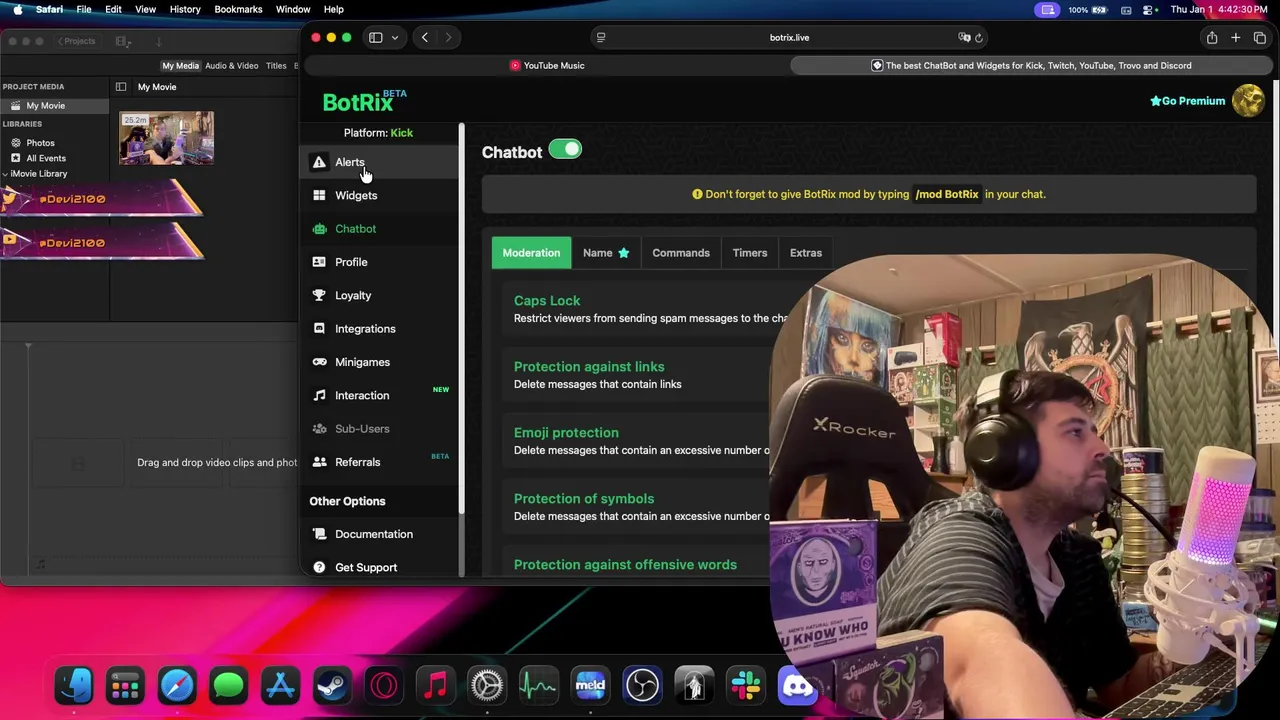Screen dimensions: 1280x720
Task: Open Caps Lock moderation setting
Action: coord(547,301)
